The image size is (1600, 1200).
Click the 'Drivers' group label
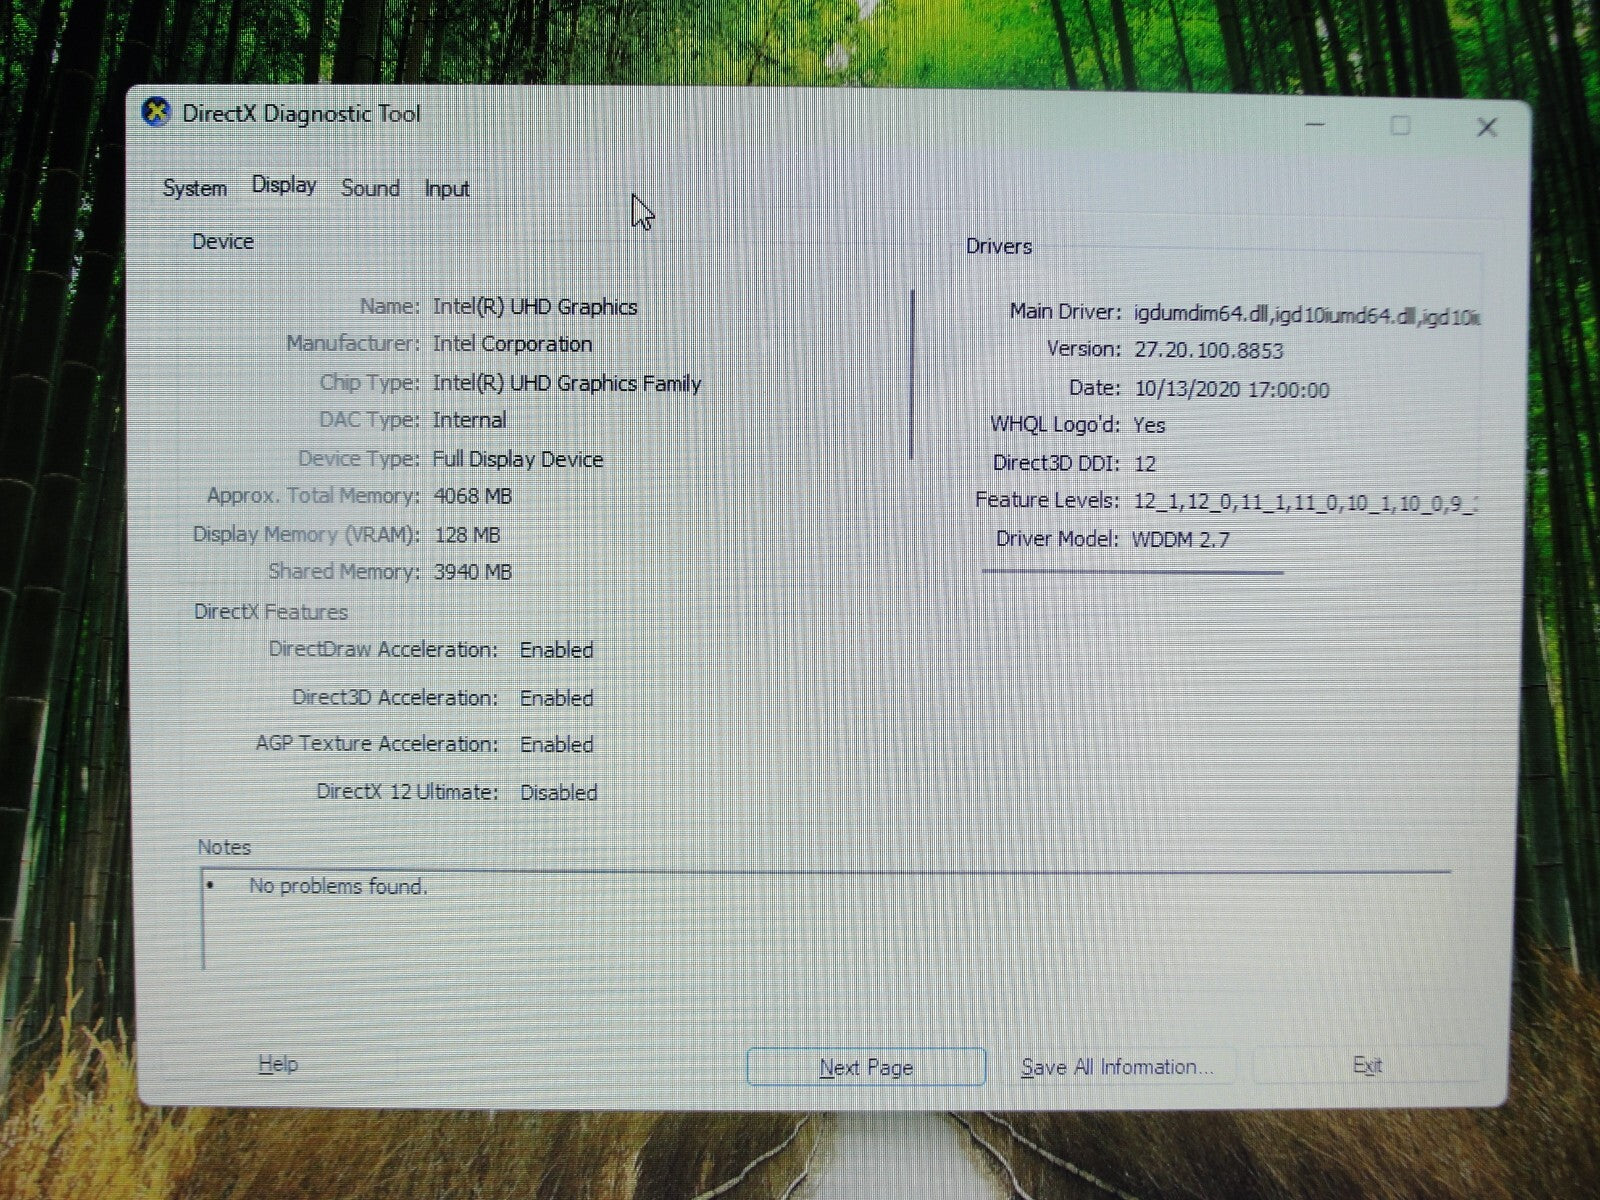999,246
